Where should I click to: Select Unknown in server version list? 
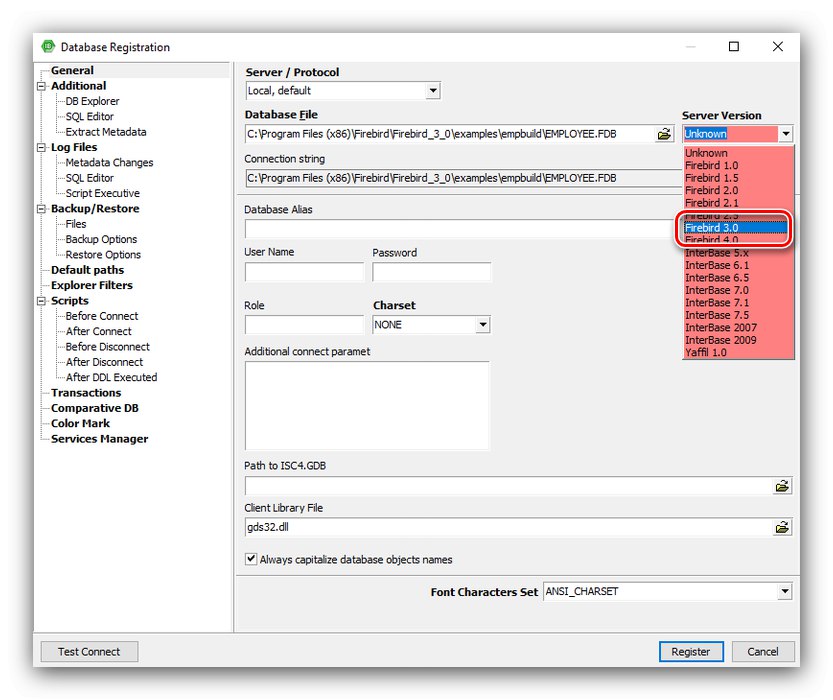point(738,153)
